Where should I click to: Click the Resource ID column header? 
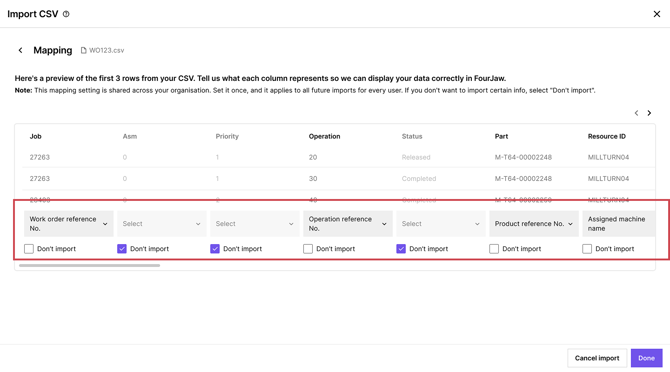pos(607,136)
